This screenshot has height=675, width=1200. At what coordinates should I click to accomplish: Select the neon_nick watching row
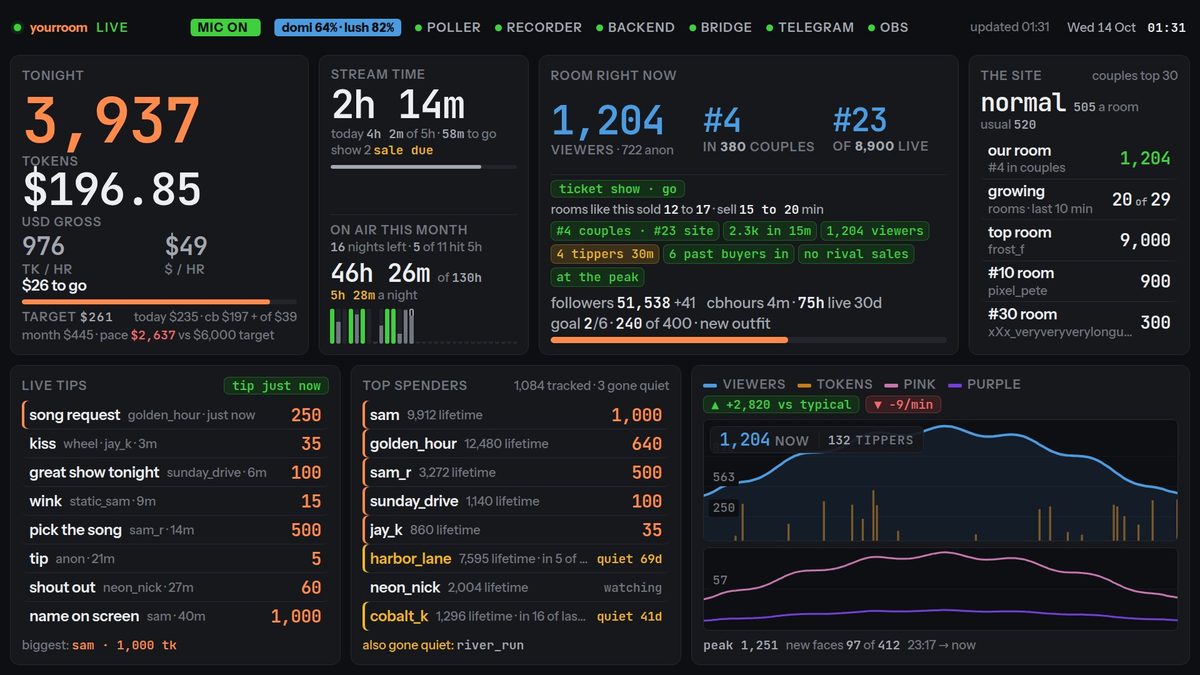515,588
